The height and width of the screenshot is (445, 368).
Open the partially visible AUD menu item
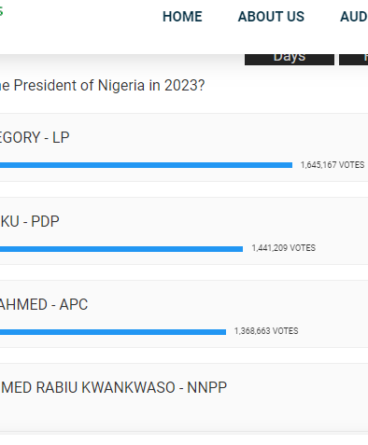pyautogui.click(x=354, y=16)
